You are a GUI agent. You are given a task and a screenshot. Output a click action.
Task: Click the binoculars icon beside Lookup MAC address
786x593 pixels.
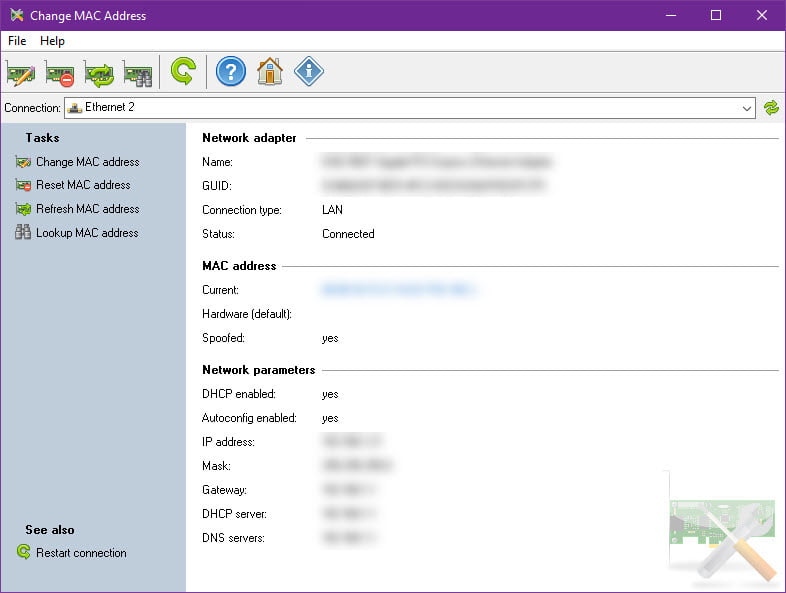tap(23, 232)
